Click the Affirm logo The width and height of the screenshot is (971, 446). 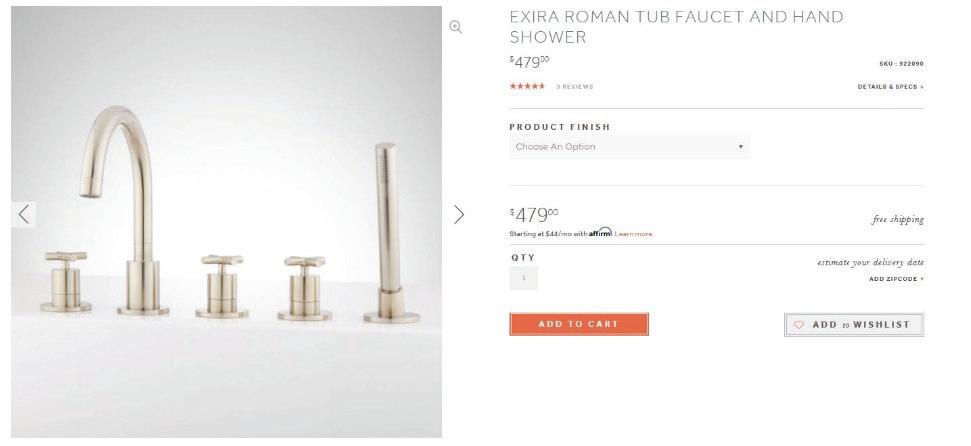600,232
